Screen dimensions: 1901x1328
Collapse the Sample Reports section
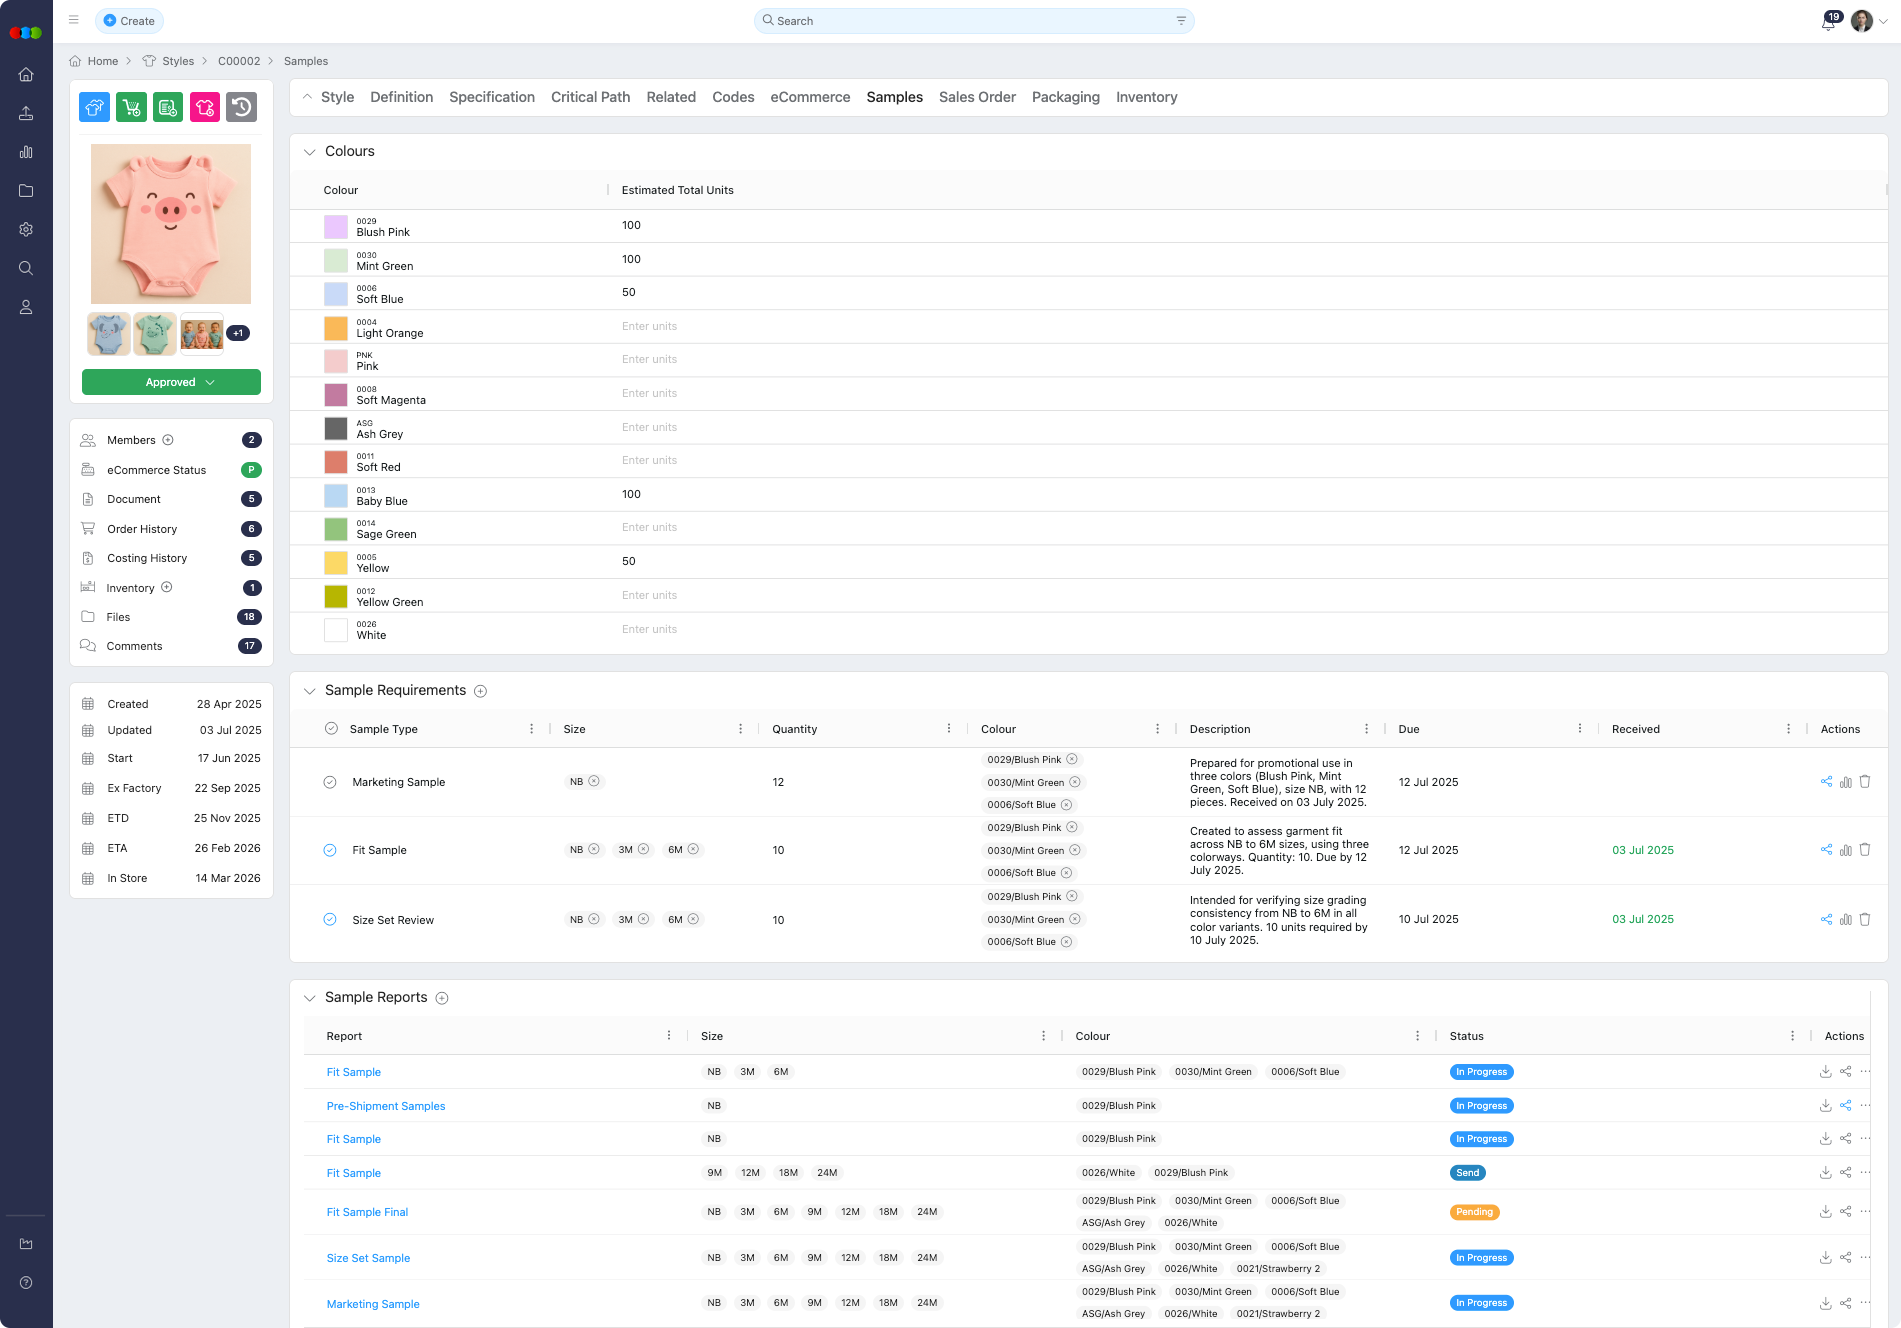309,998
